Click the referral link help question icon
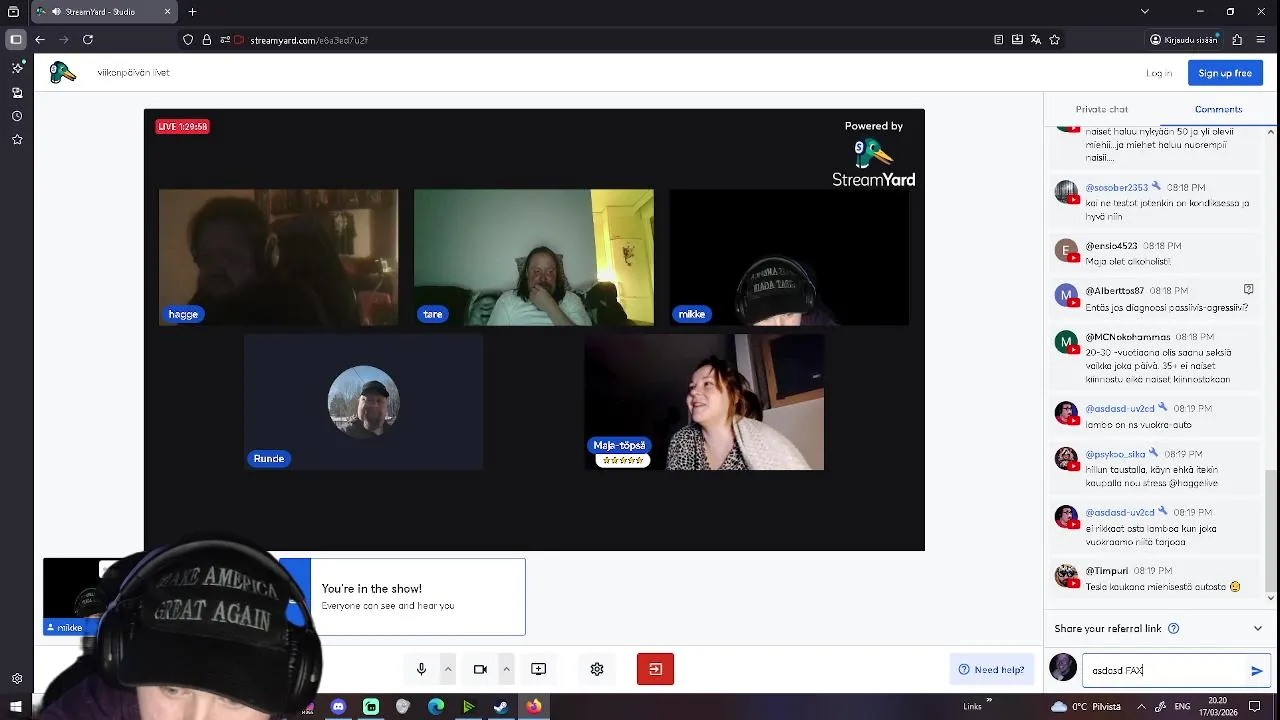Viewport: 1280px width, 720px height. [x=1174, y=629]
